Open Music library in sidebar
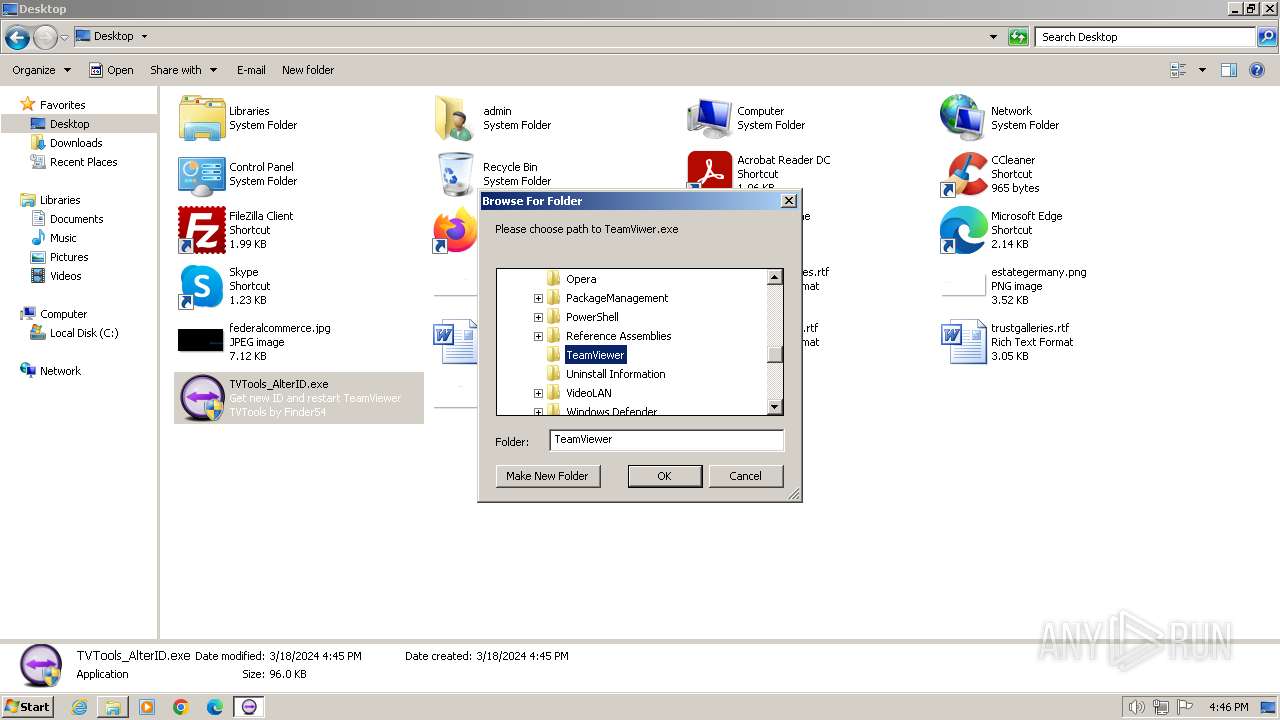 click(63, 238)
